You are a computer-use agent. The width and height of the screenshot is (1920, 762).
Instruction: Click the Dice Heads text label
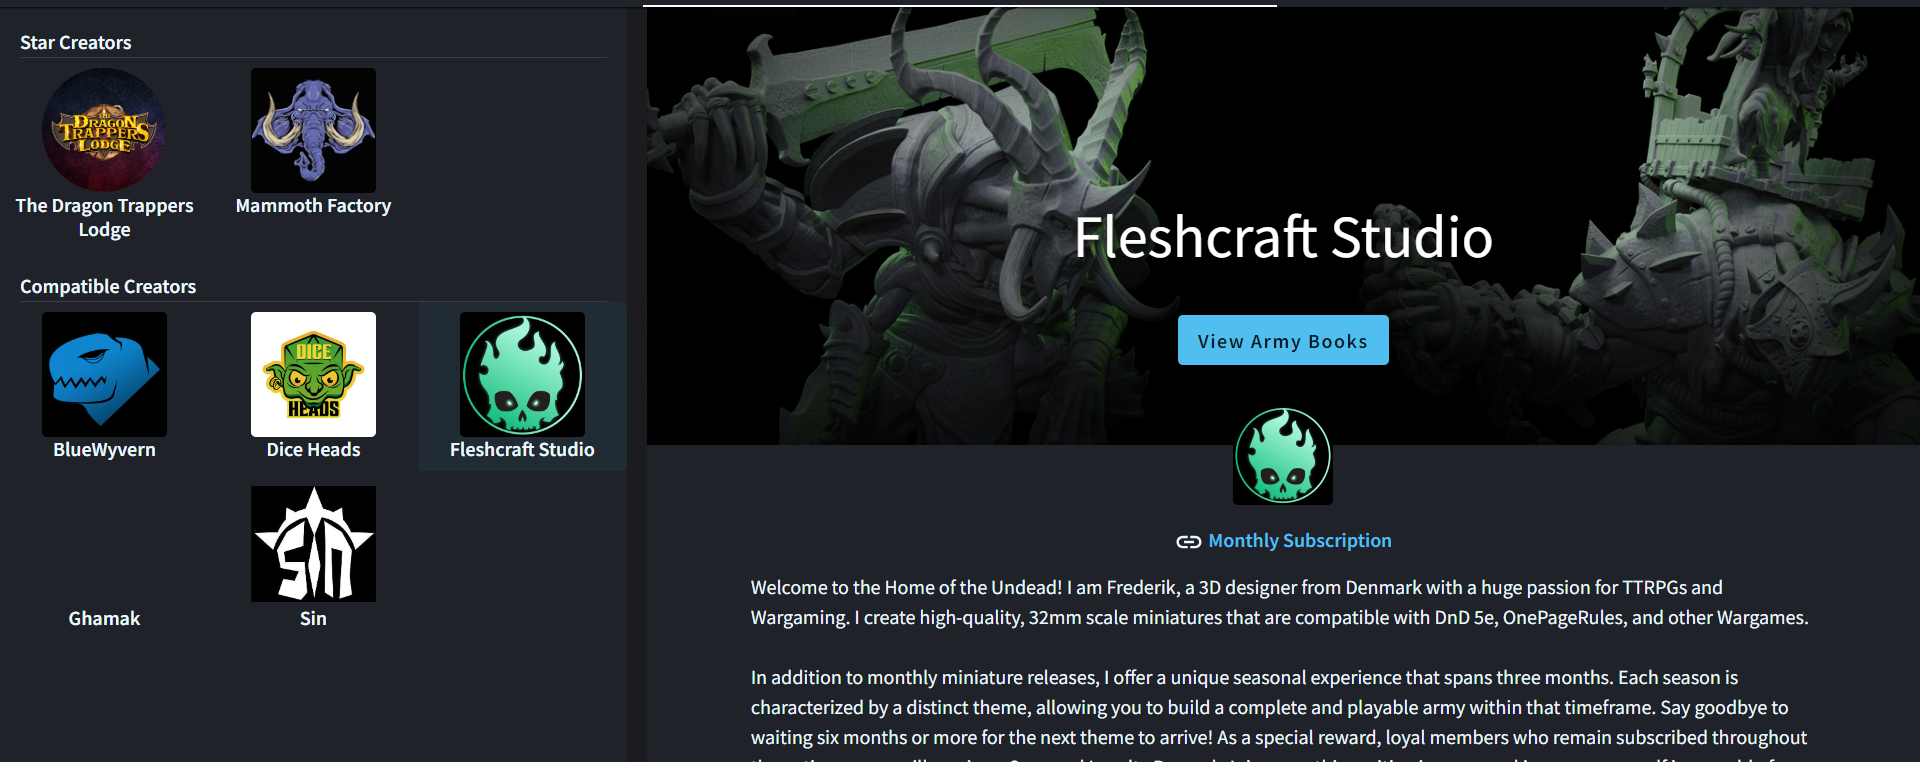[x=313, y=449]
